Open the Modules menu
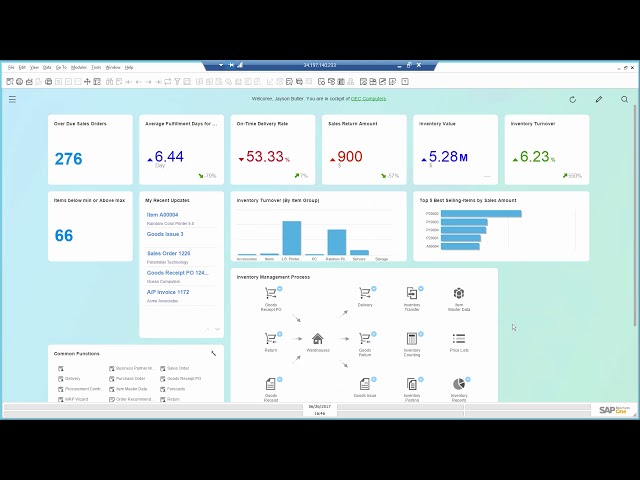Screen dimensions: 640x480 pyautogui.click(x=79, y=67)
